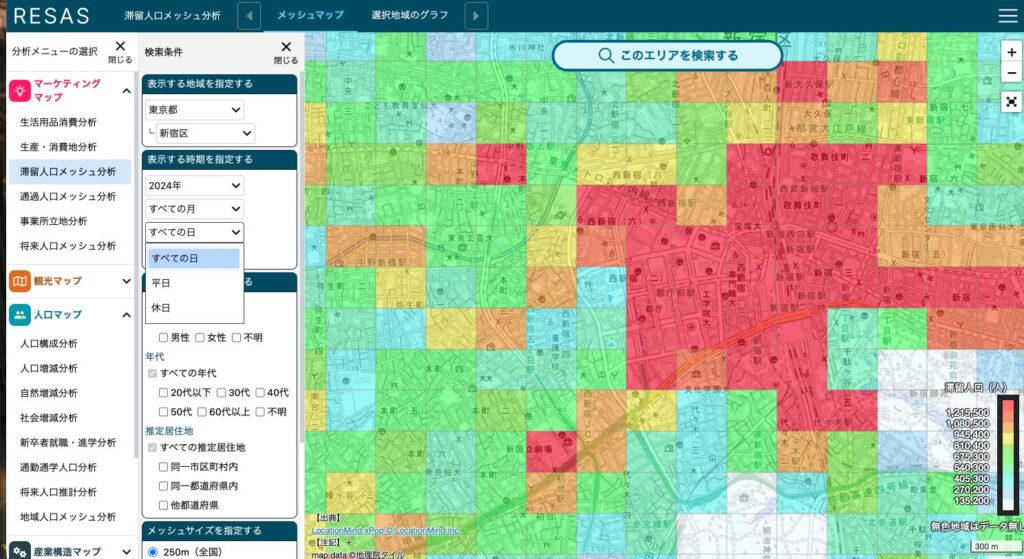This screenshot has height=559, width=1024.
Task: Open 通過人口メッシュ分析 in sidebar
Action: 68,196
